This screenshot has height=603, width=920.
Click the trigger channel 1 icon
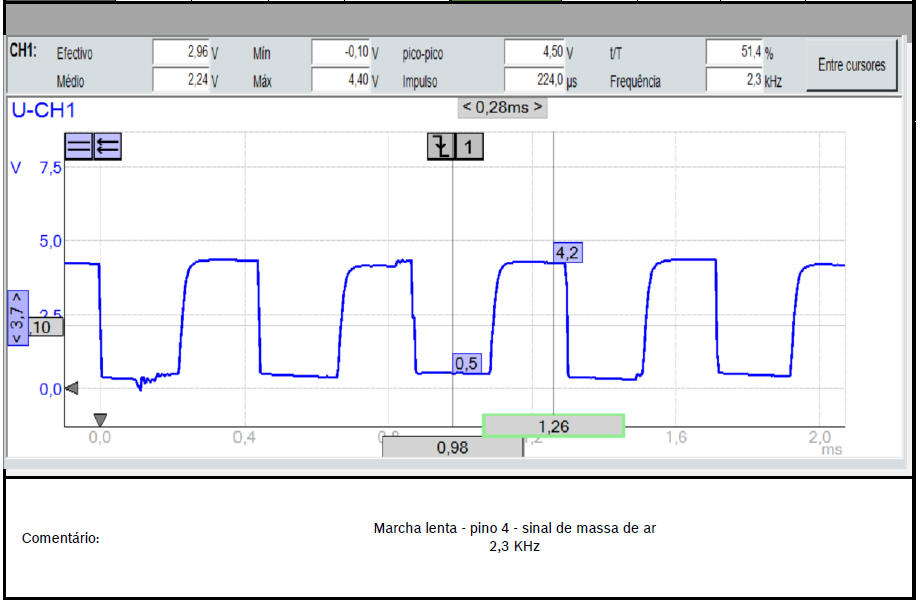tap(469, 147)
